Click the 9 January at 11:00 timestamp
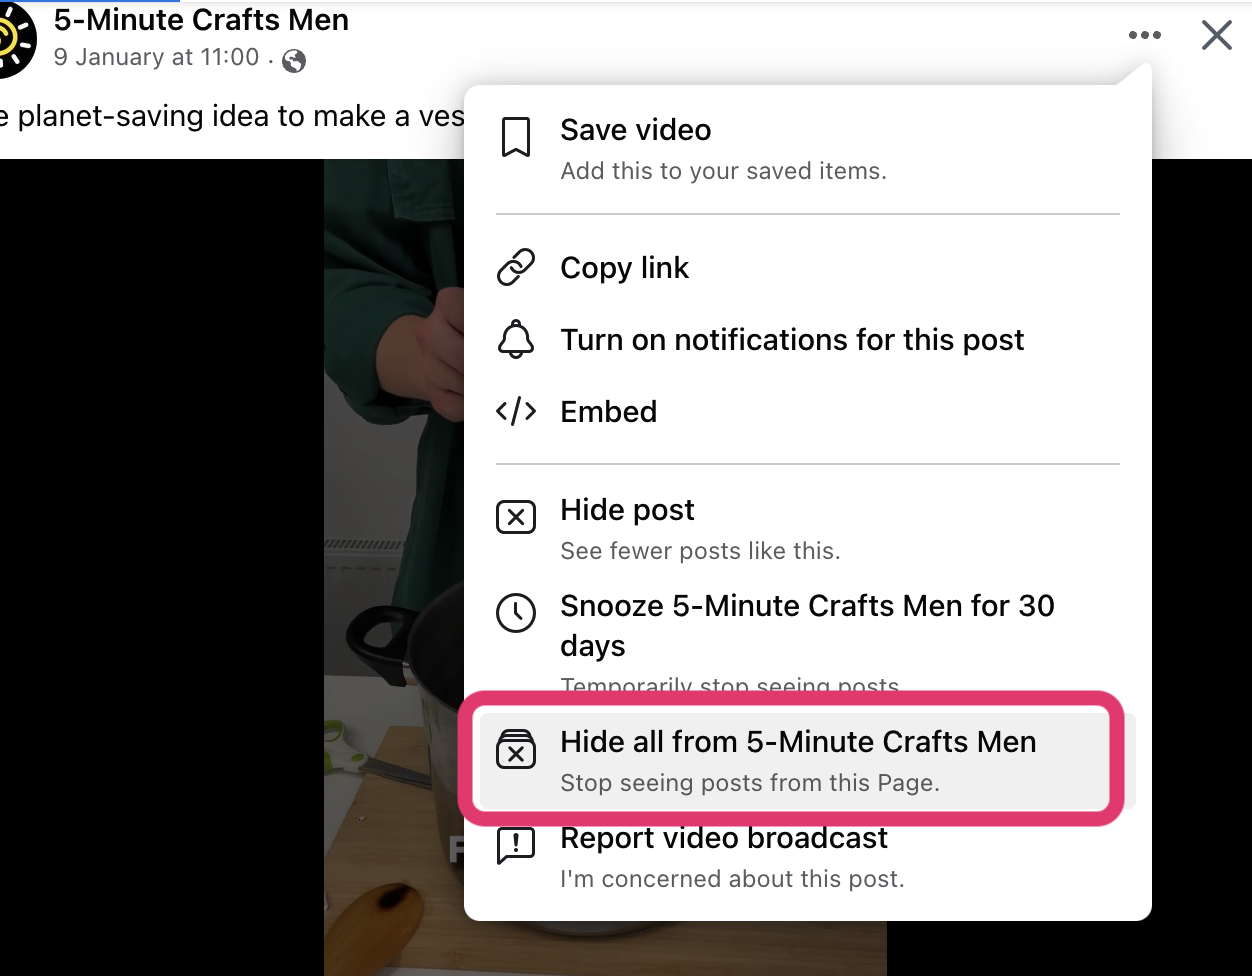Screen dimensions: 1252x976 point(157,57)
